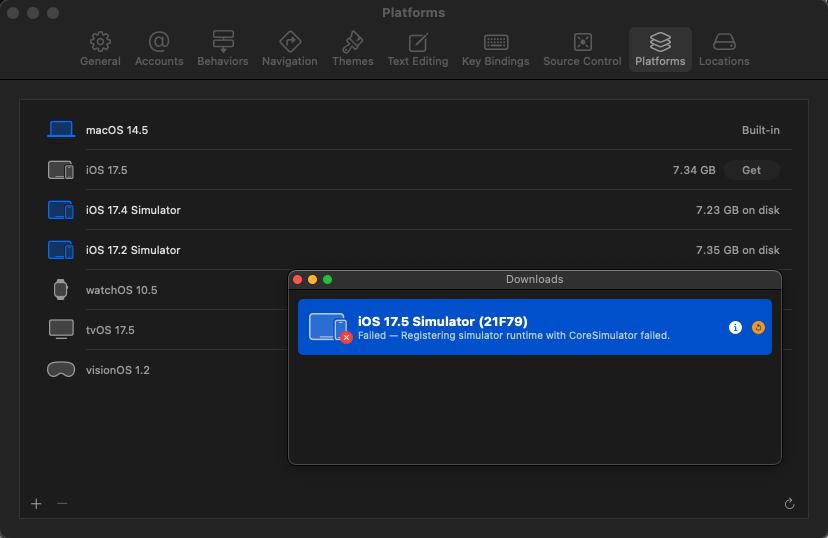Click the 7.35 GB on disk label
Viewport: 828px width, 538px height.
tap(738, 250)
